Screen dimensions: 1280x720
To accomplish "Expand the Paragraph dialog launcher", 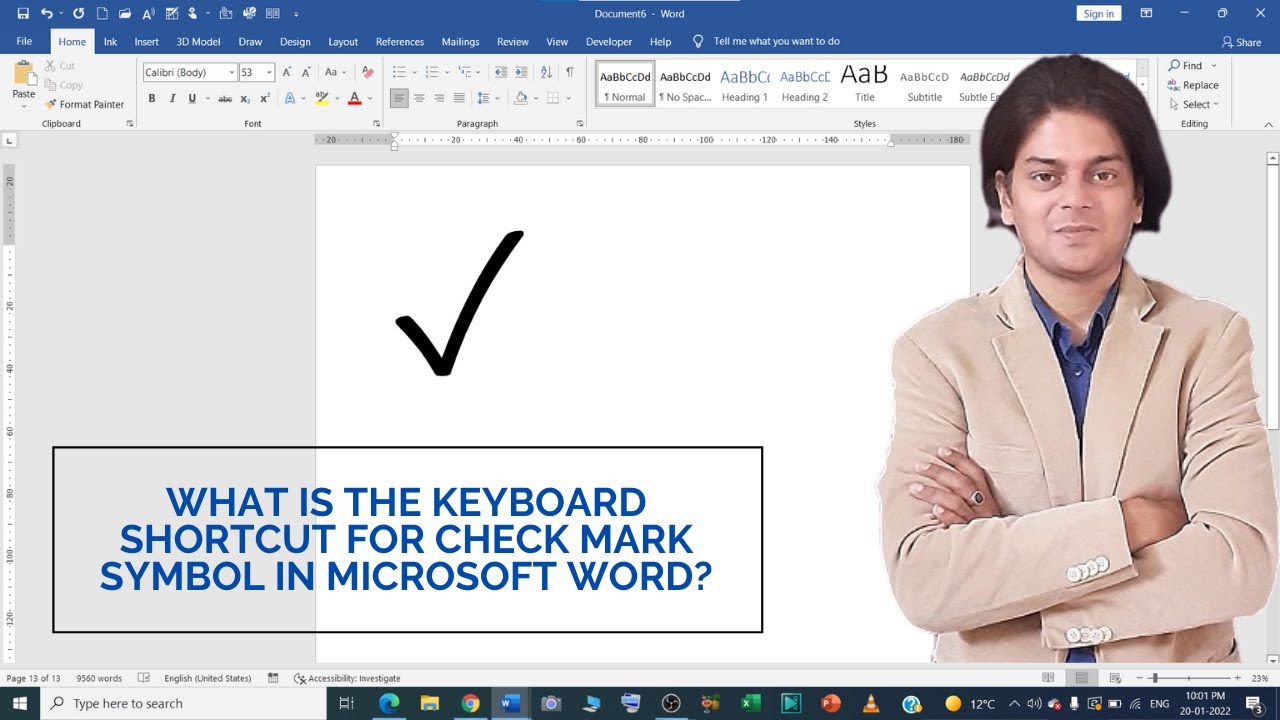I will pyautogui.click(x=580, y=124).
